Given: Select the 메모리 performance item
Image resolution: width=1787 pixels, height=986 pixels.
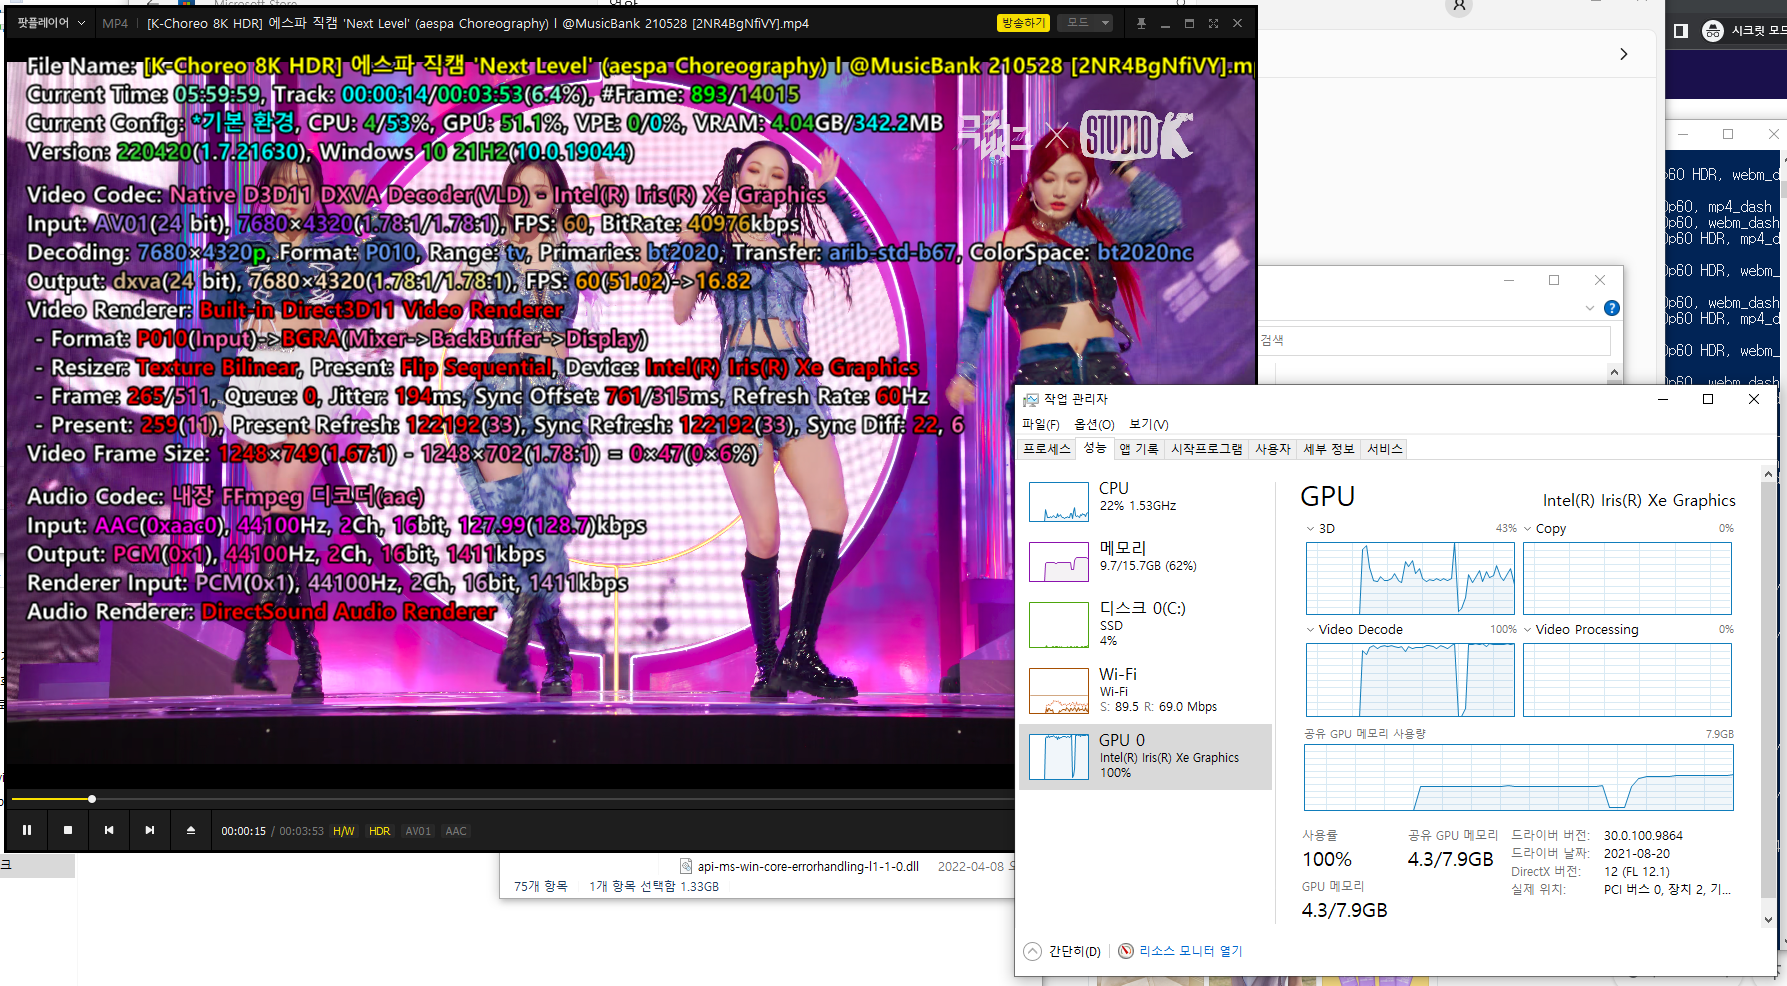Looking at the screenshot, I should point(1145,560).
